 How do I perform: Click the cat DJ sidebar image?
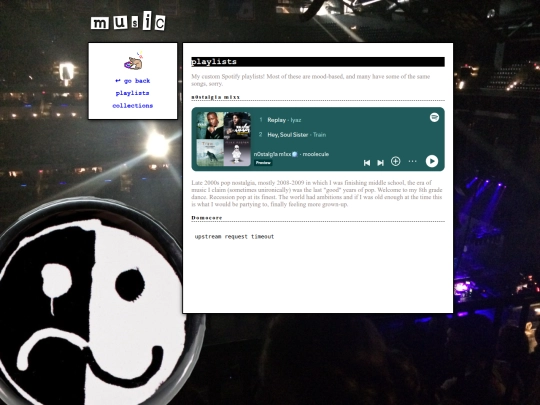[134, 61]
